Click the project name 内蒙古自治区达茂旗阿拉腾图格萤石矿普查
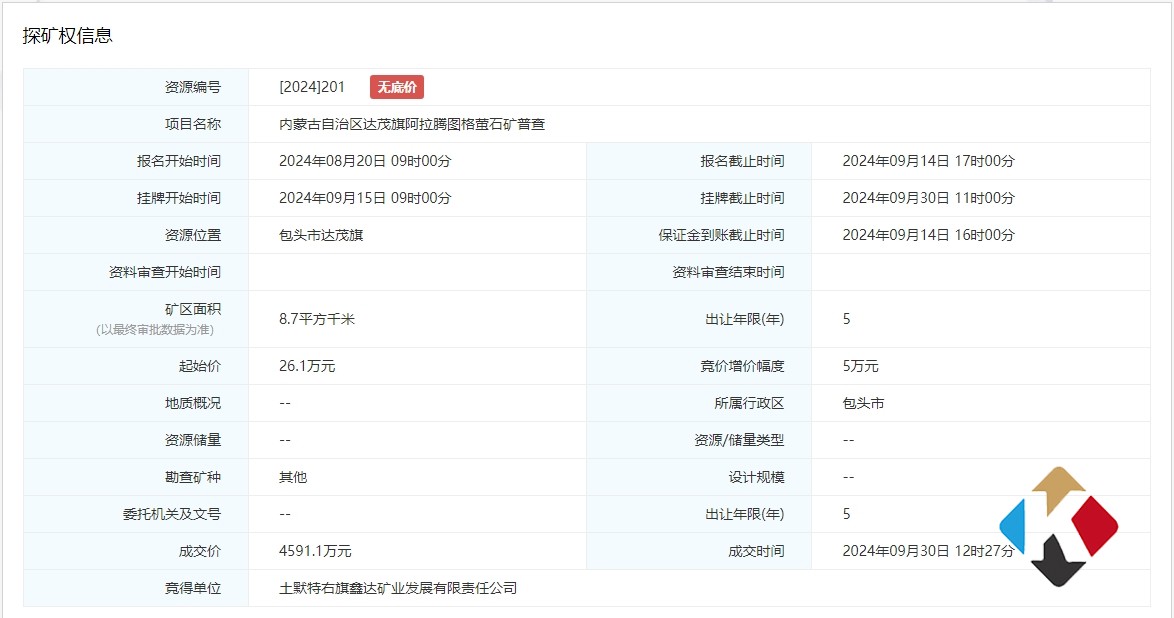The height and width of the screenshot is (618, 1174). point(412,124)
